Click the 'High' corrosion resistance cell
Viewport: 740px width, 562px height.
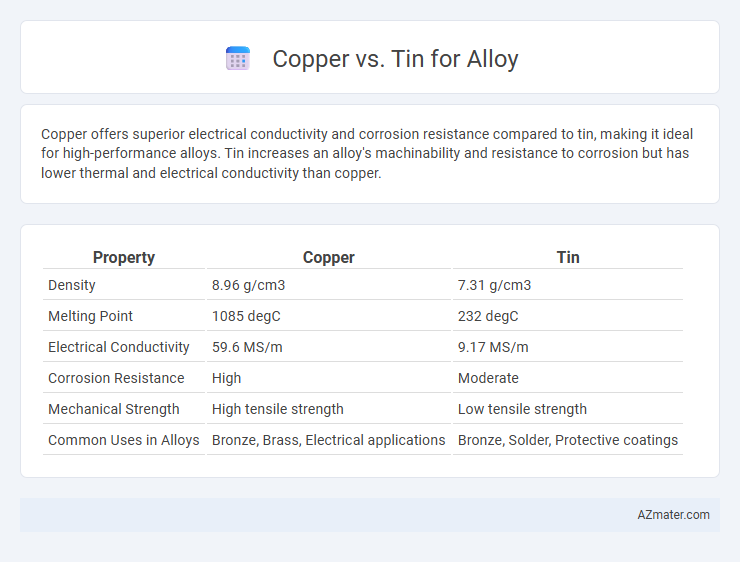click(328, 378)
